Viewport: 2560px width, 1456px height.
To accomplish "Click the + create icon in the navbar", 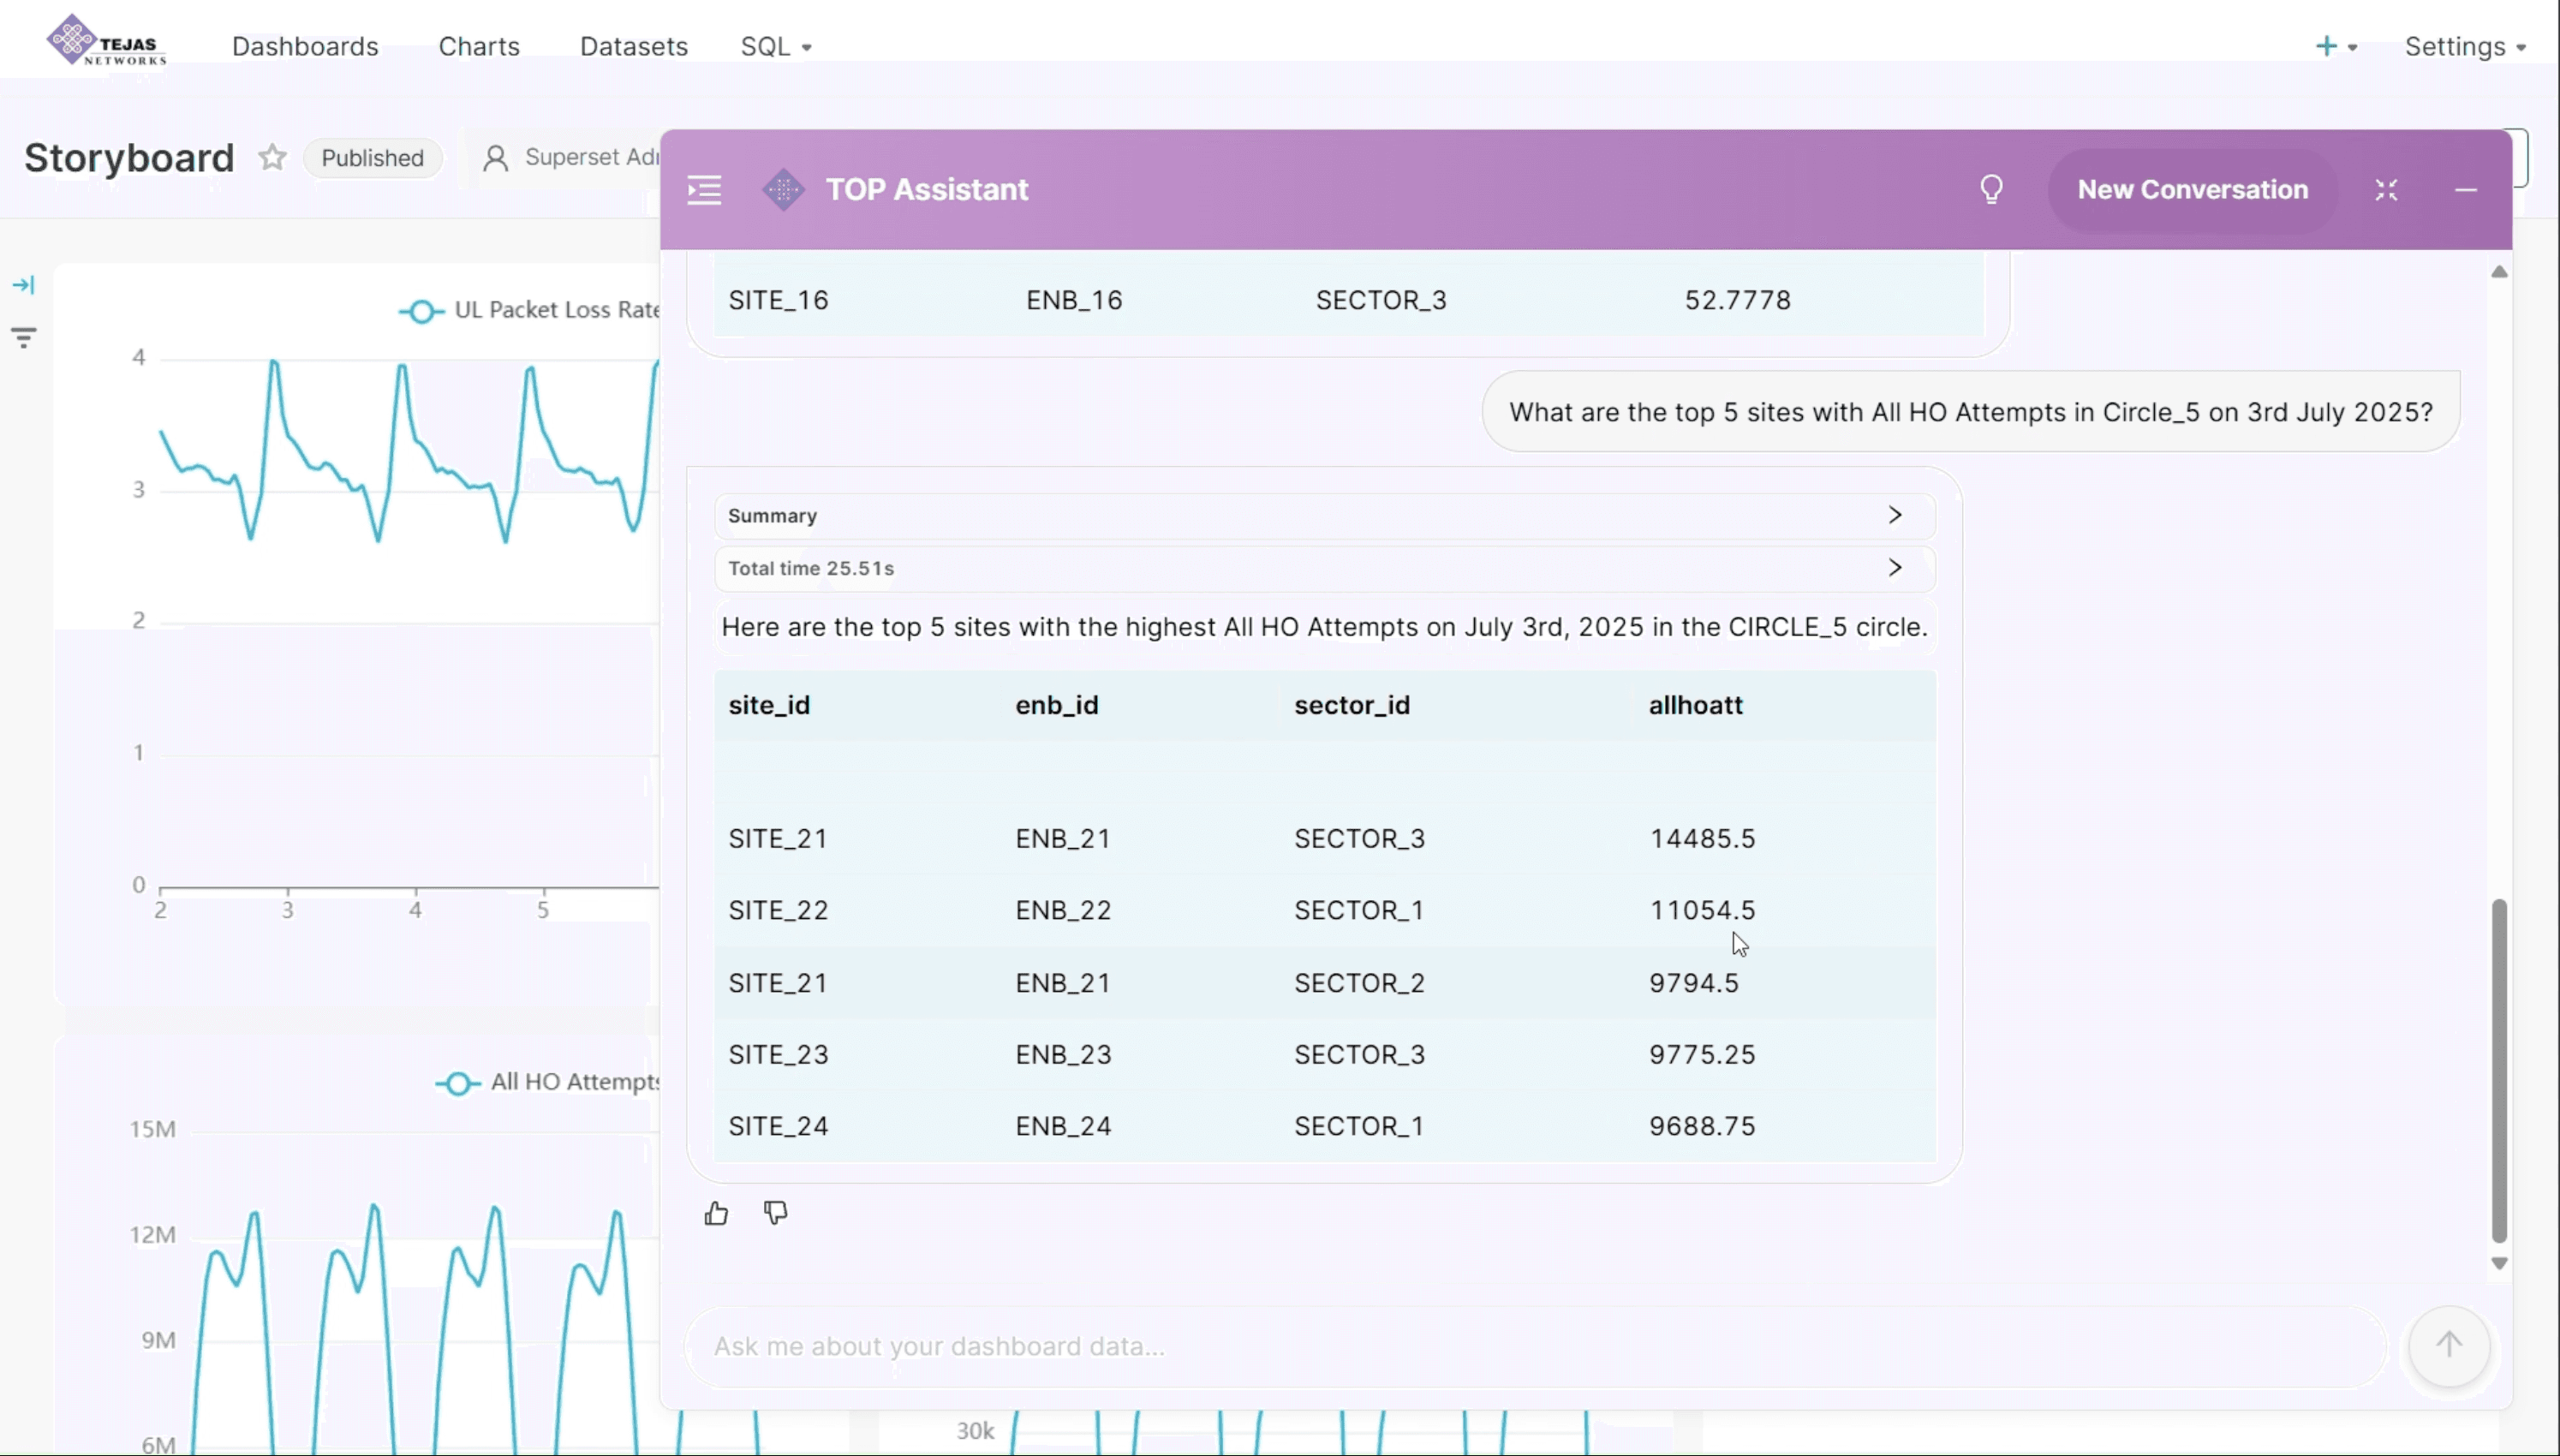I will [x=2327, y=46].
